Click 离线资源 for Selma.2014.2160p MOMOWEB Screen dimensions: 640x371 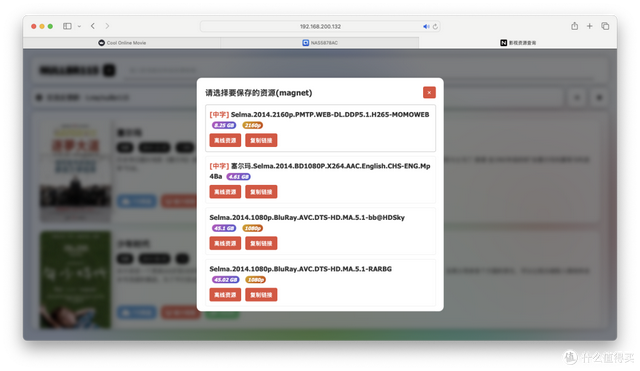click(225, 140)
